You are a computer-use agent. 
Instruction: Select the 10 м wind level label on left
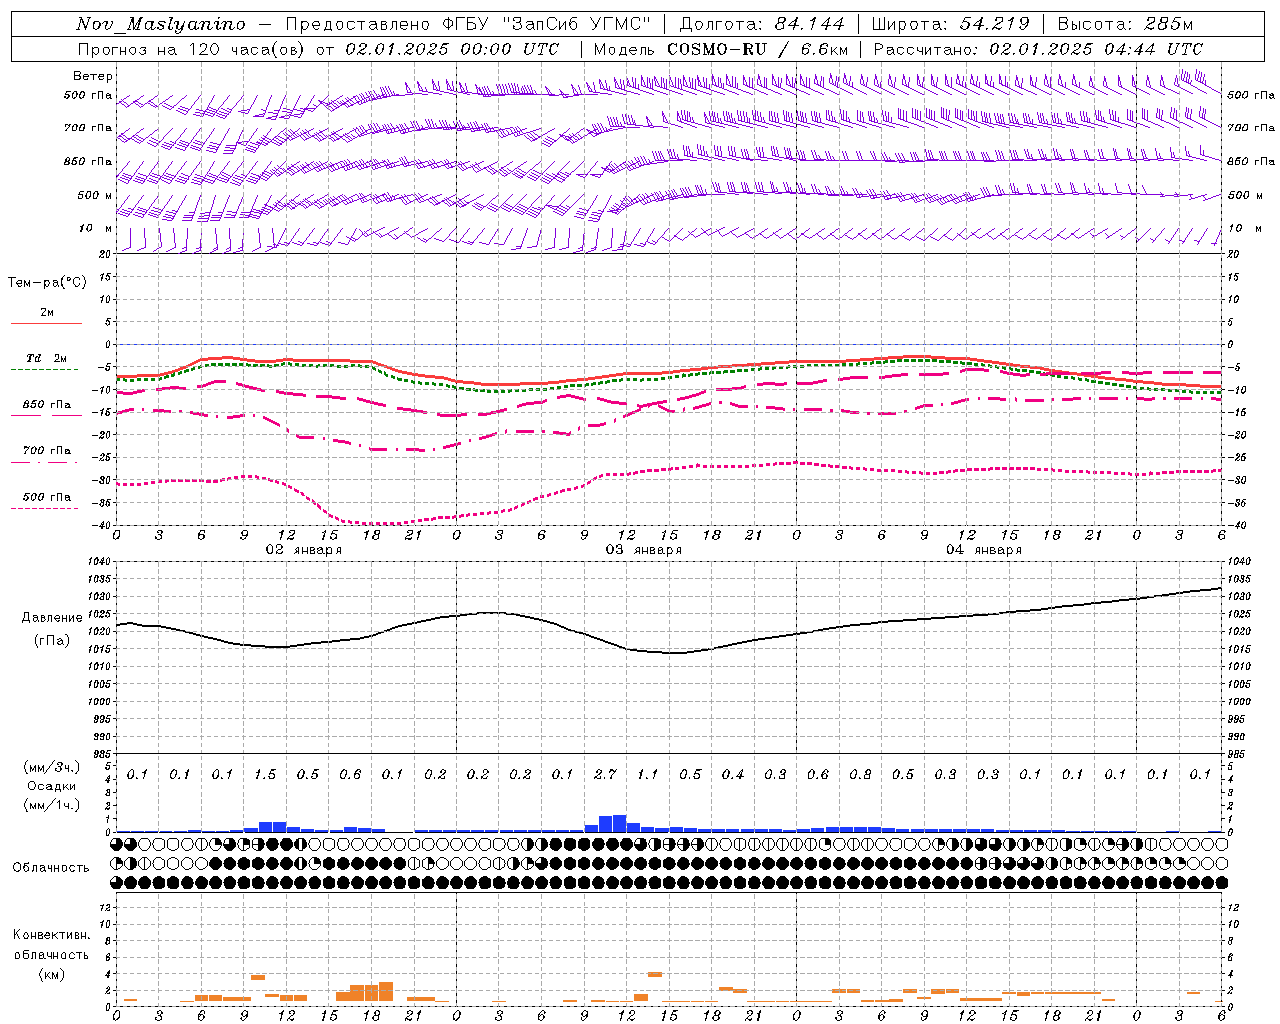(x=97, y=229)
